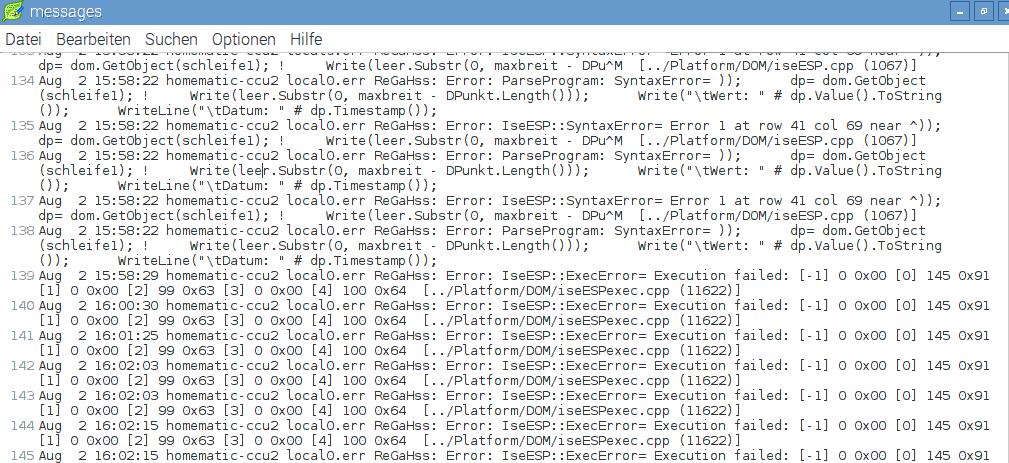The width and height of the screenshot is (1009, 463).
Task: Click the messages window title text
Action: 64,13
